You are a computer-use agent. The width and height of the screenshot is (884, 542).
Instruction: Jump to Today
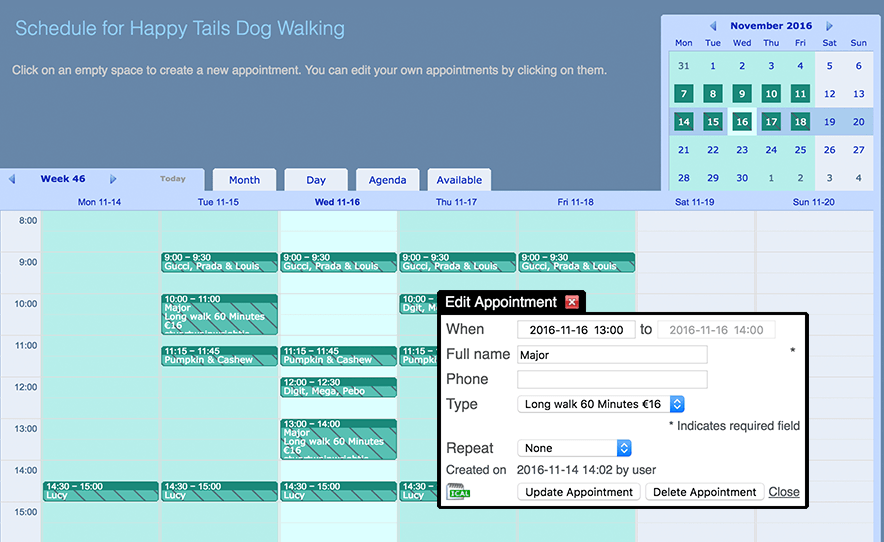pos(173,179)
